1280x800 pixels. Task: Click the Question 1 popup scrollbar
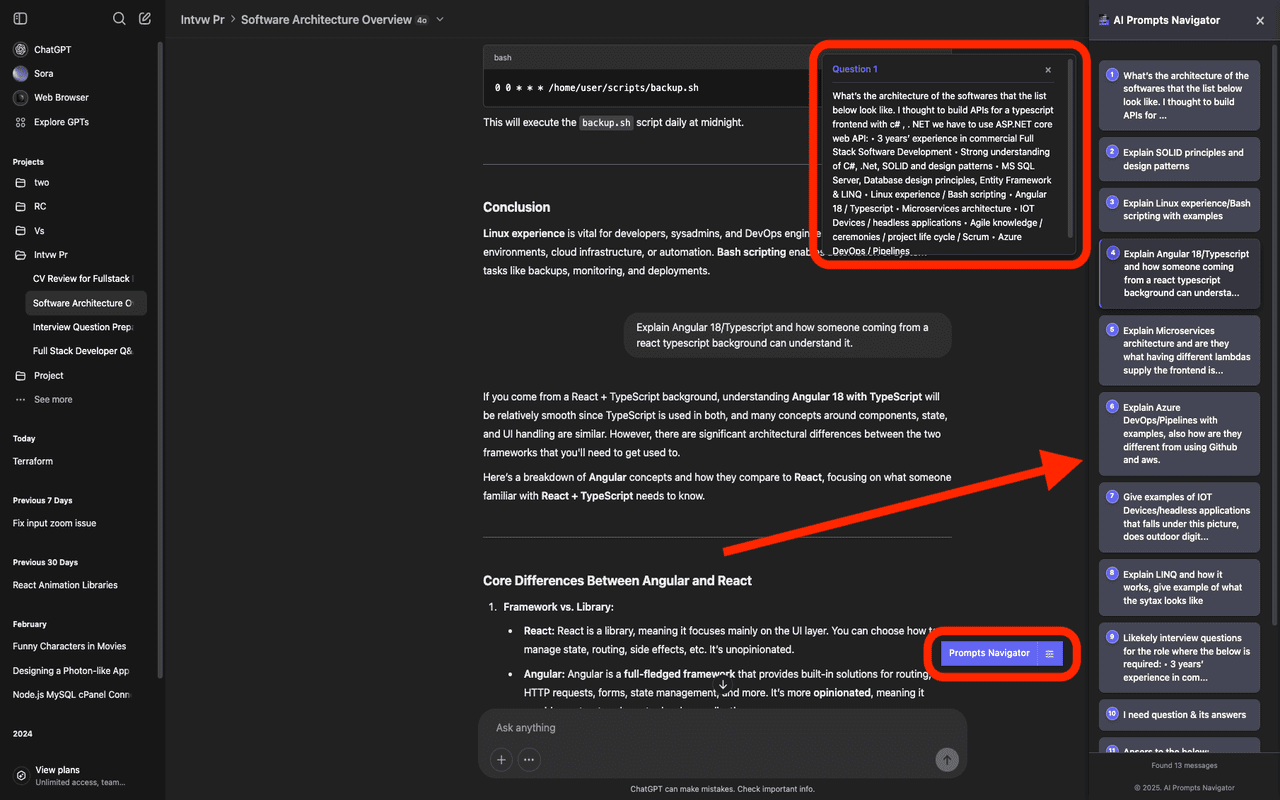pos(1071,147)
